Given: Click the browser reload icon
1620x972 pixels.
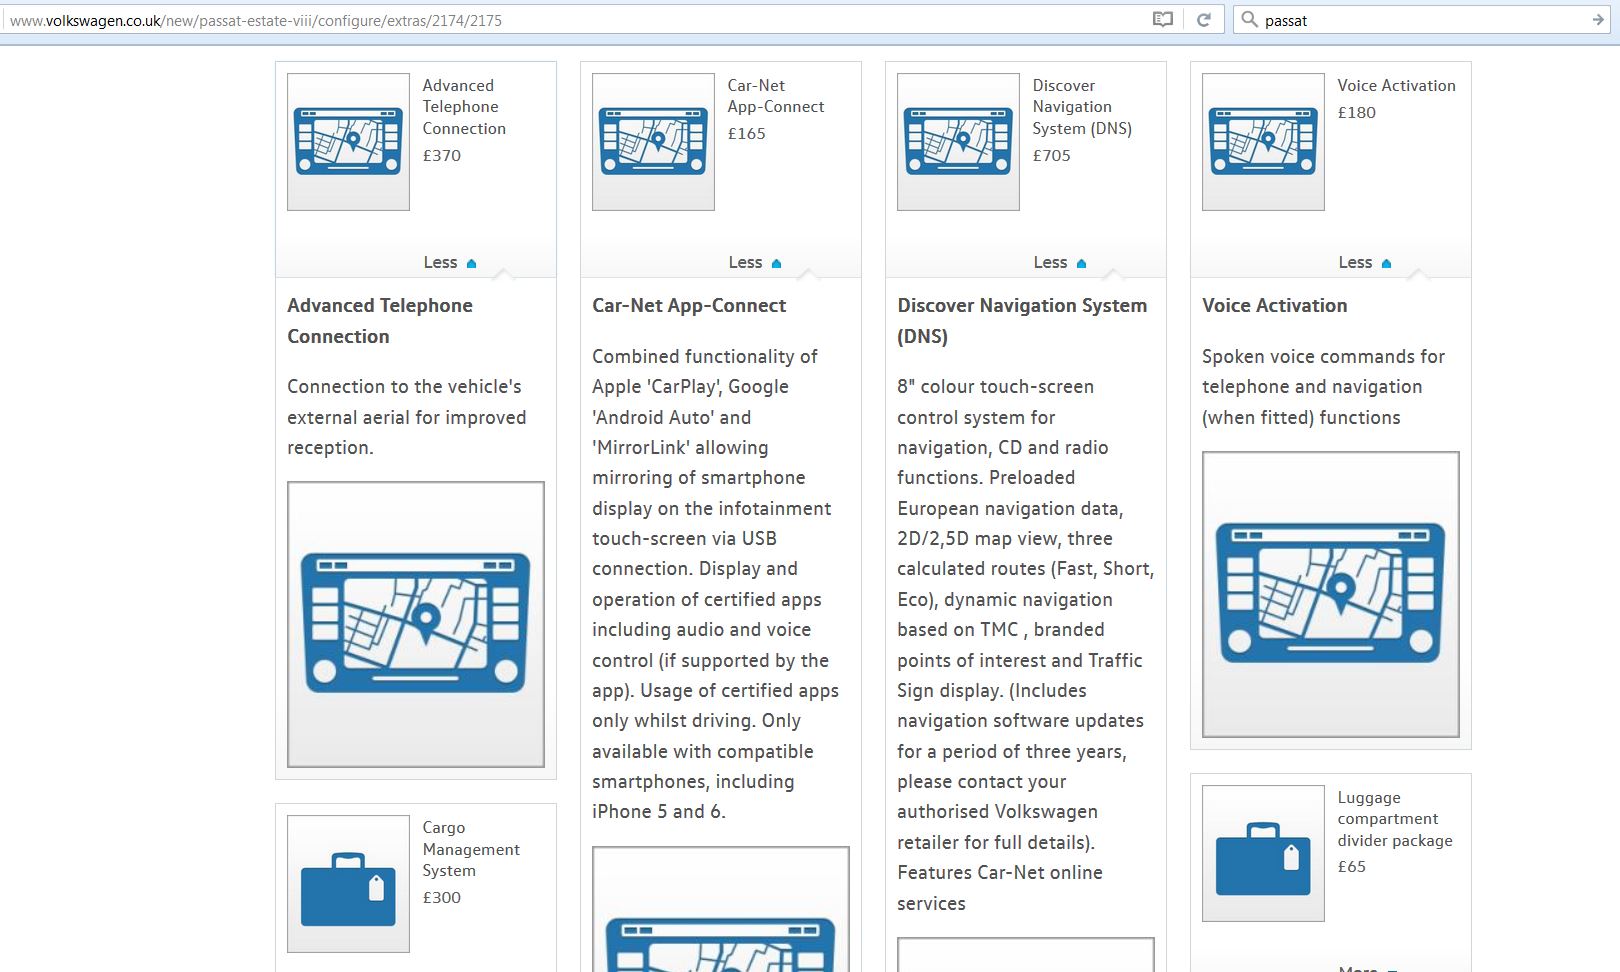Looking at the screenshot, I should click(1204, 20).
